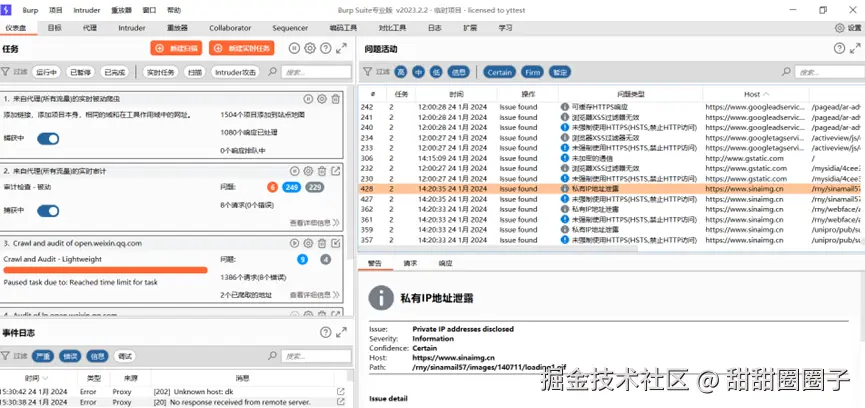Pause task 1 live passive crawl

[308, 99]
